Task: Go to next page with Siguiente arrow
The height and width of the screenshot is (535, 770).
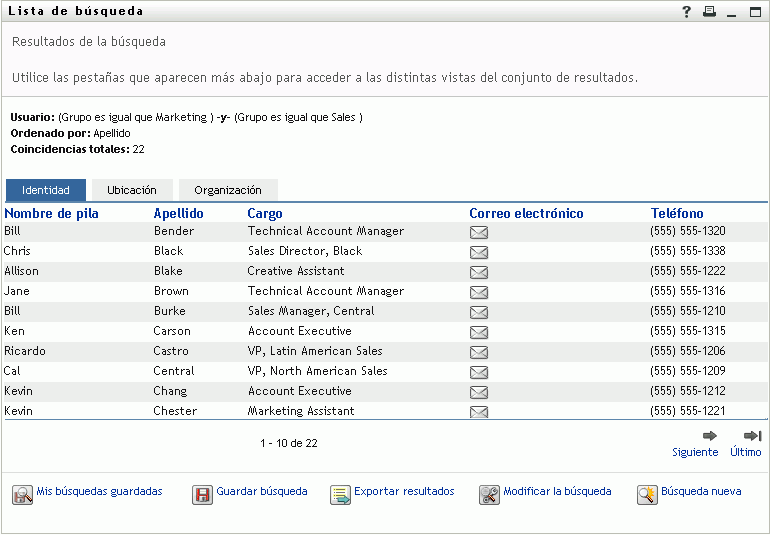Action: (710, 436)
